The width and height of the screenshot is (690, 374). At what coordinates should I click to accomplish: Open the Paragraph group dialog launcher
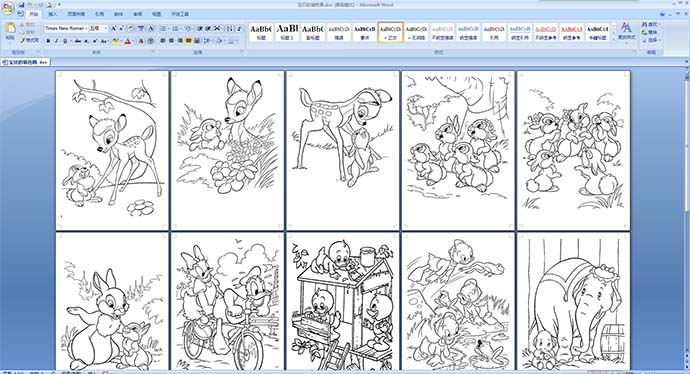point(242,51)
